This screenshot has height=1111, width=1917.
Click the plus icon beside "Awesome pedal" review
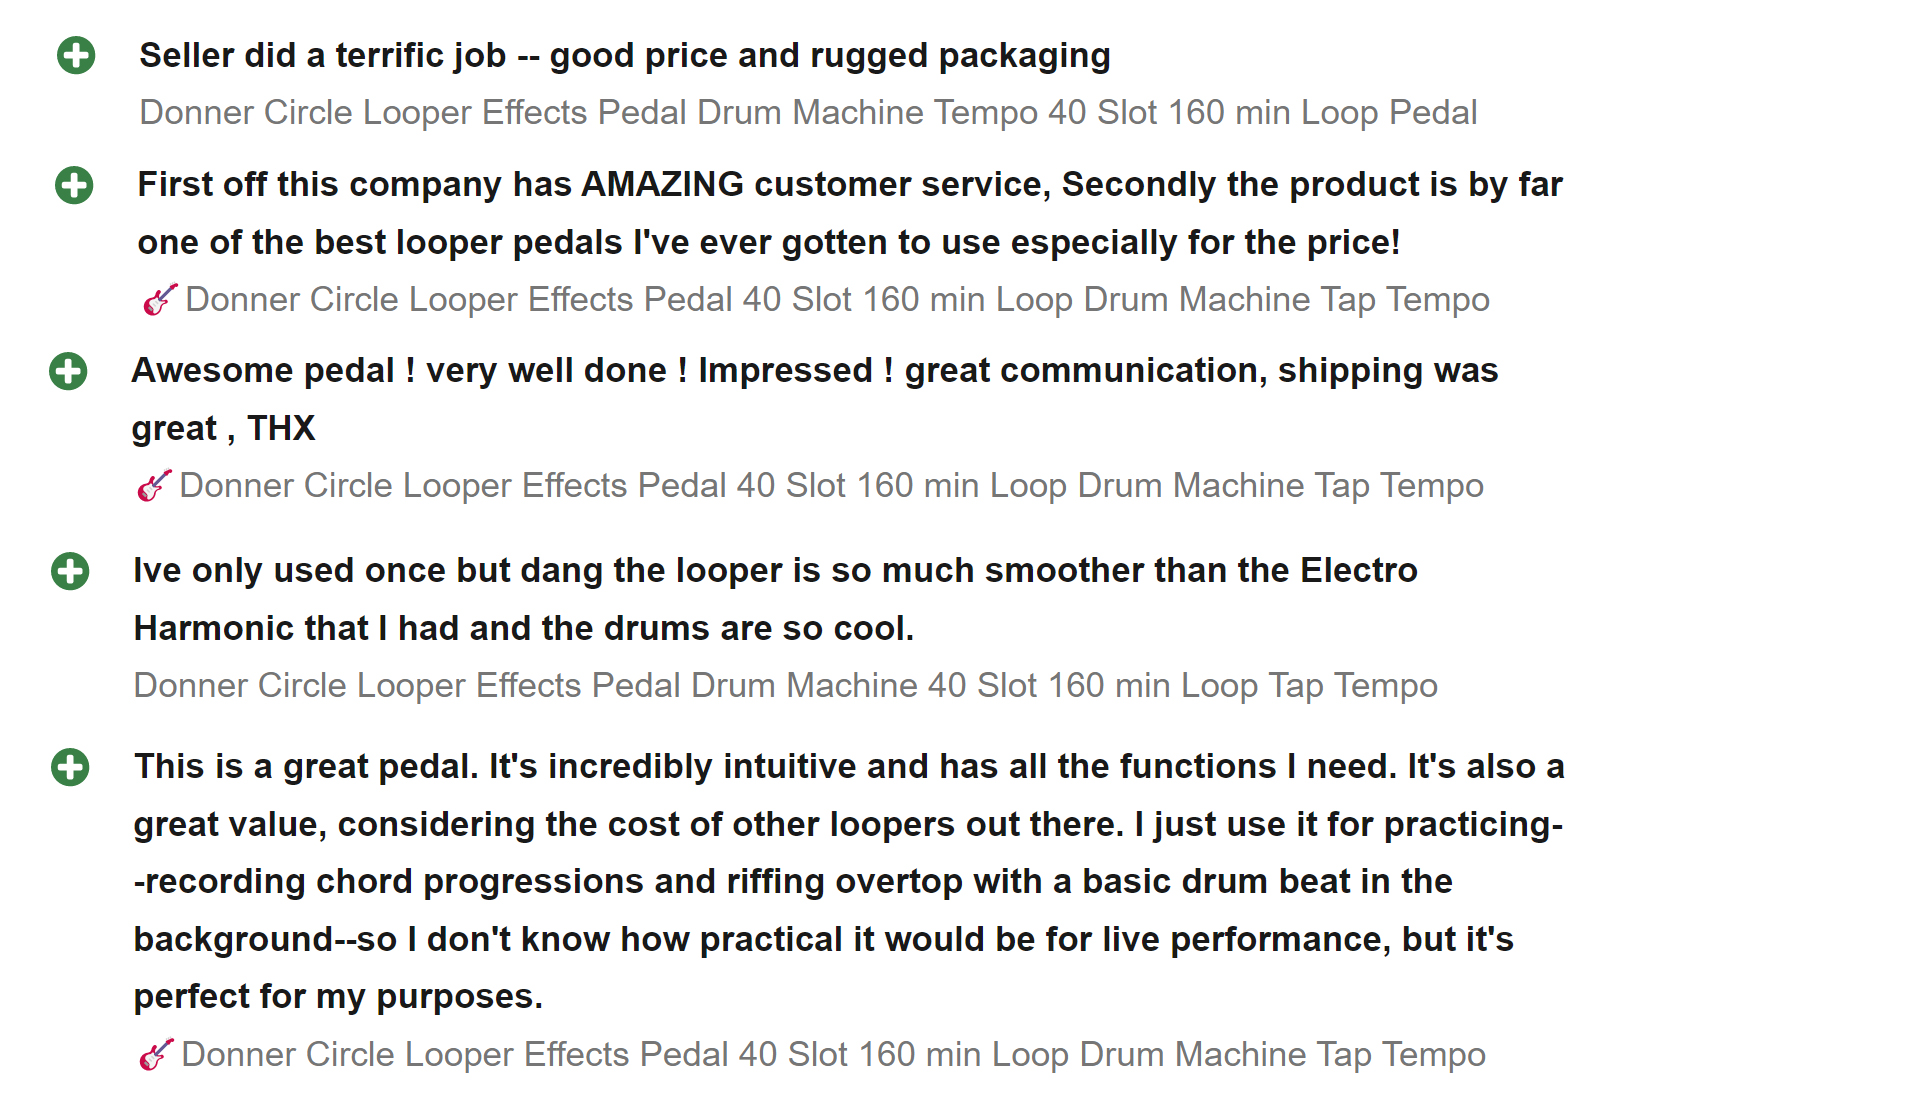tap(68, 371)
